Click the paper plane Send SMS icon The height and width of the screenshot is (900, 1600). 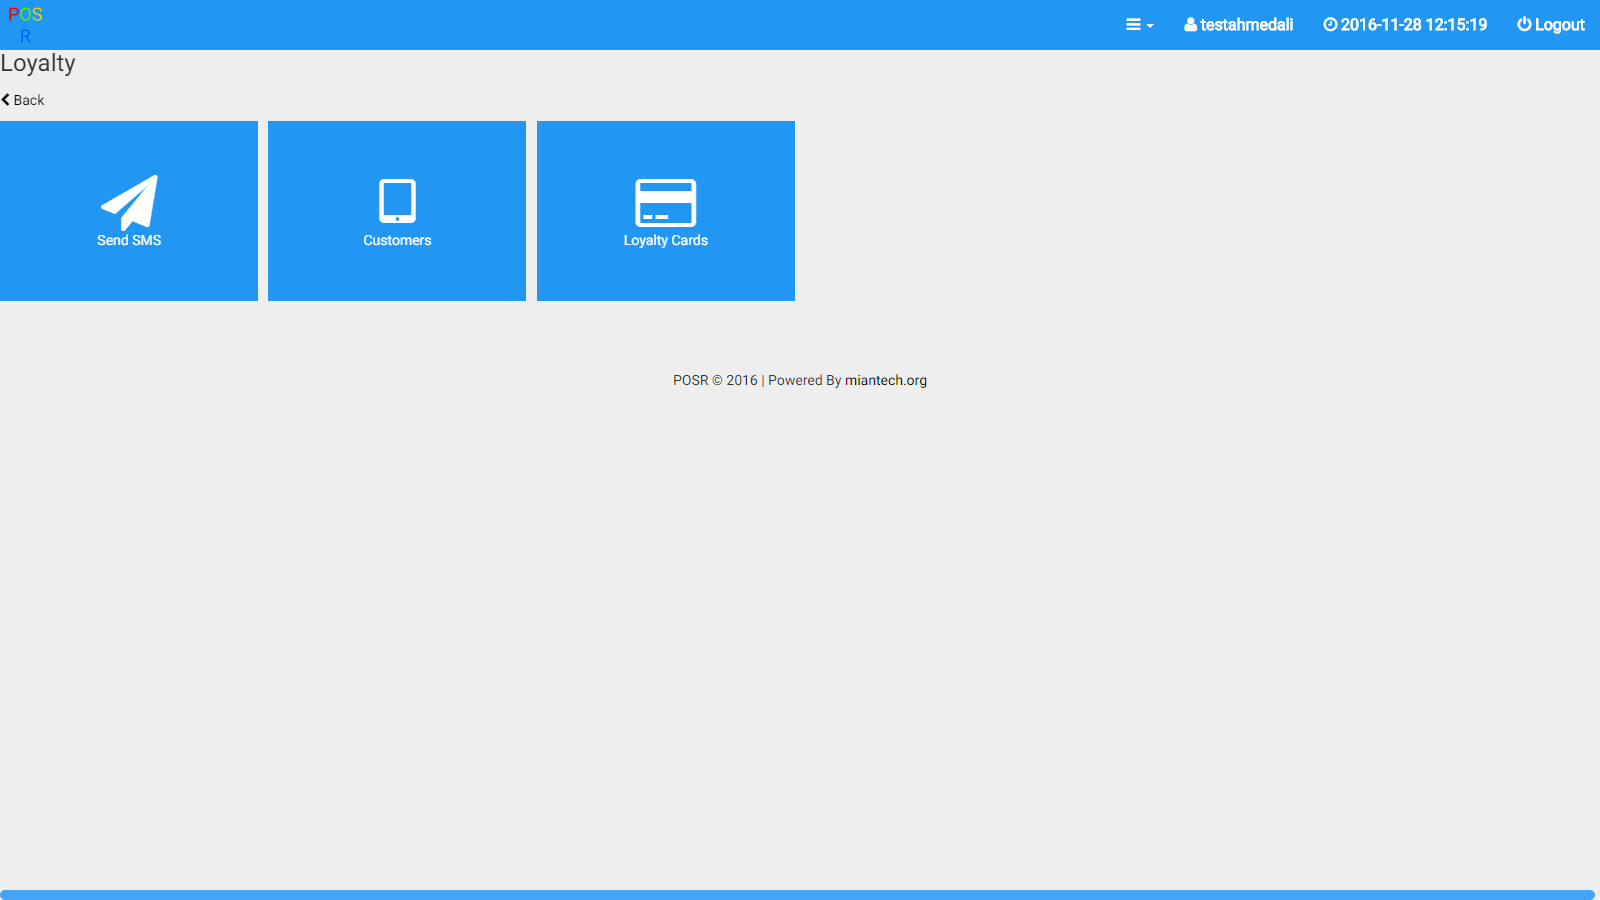pyautogui.click(x=129, y=202)
